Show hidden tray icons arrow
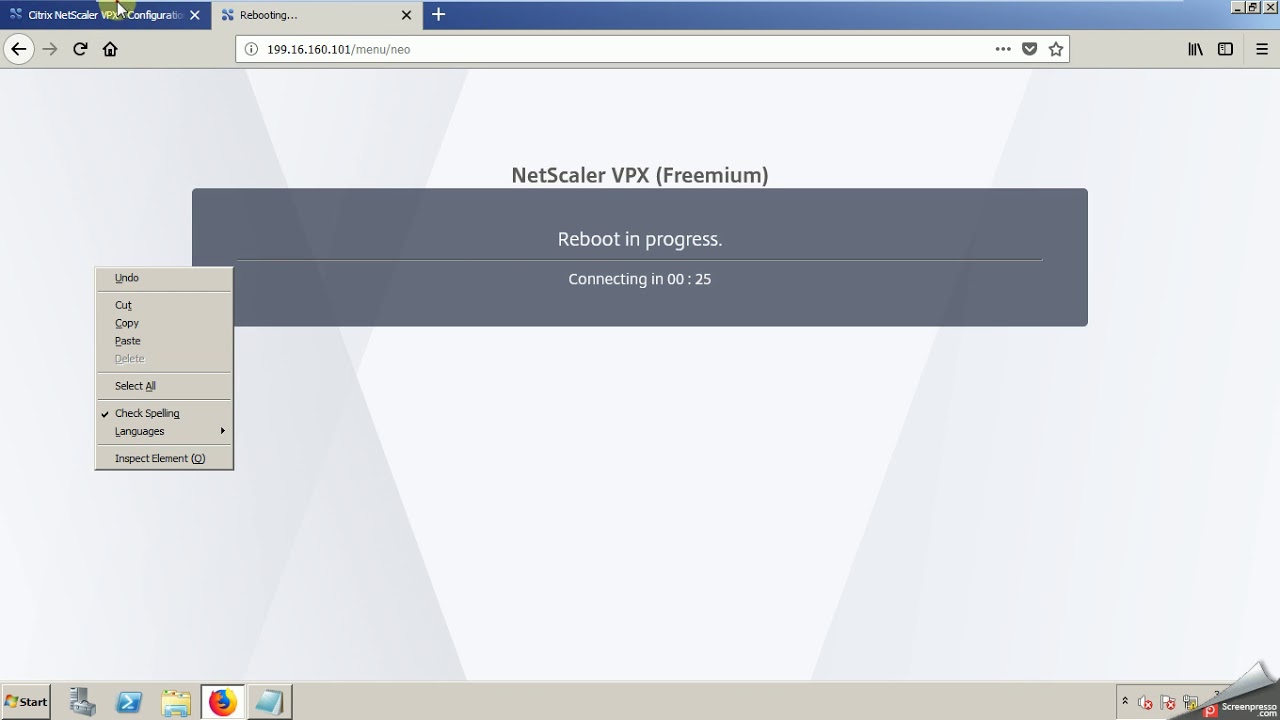The height and width of the screenshot is (720, 1280). (1125, 702)
